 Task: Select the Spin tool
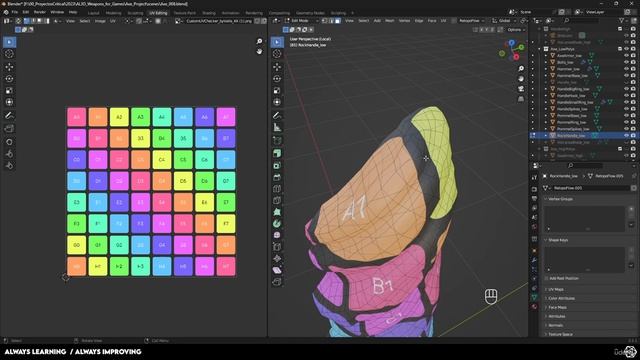(x=277, y=224)
